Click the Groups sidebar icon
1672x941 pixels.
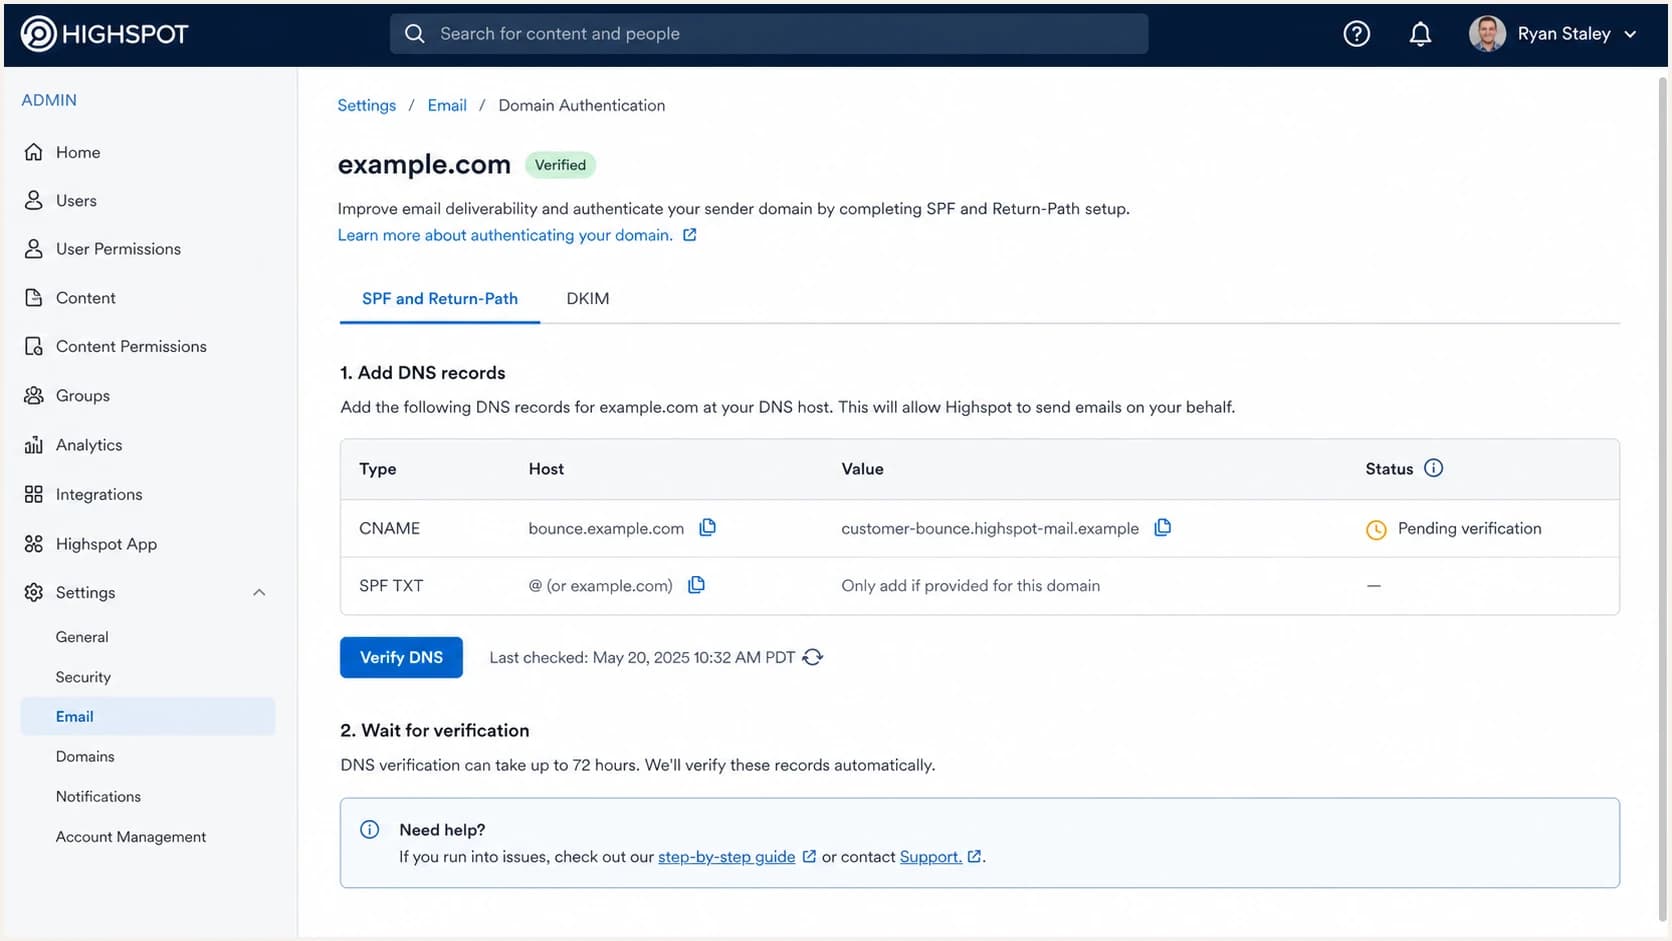pos(34,395)
